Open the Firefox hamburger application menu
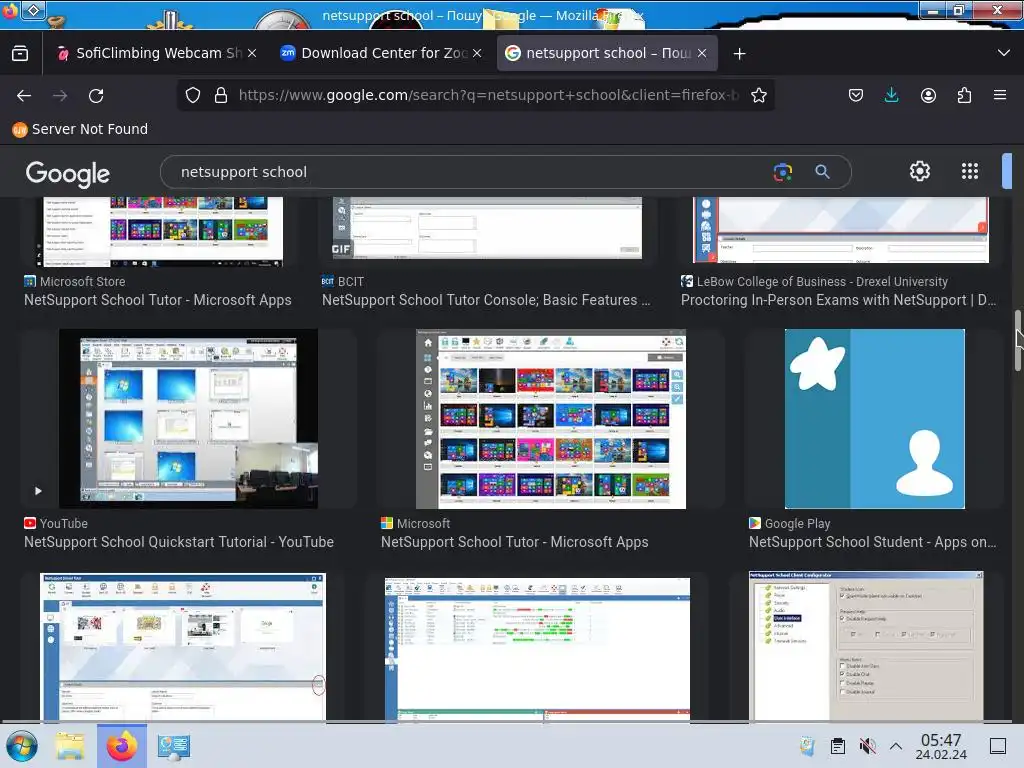1024x768 pixels. (x=1000, y=95)
